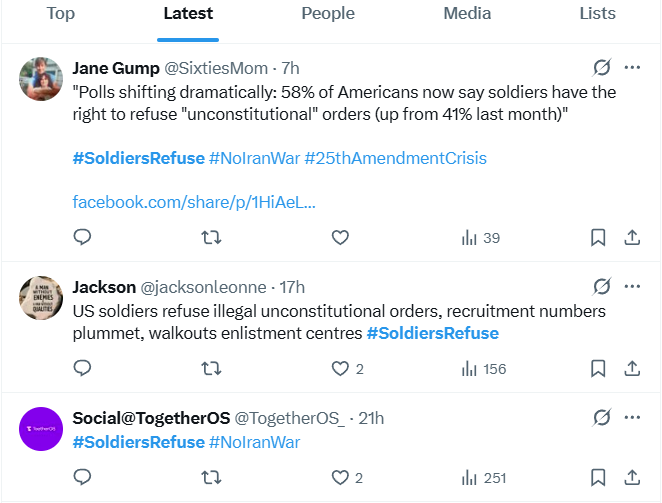Open more options menu on Jackson's post
Viewport: 662px width, 503px height.
pyautogui.click(x=632, y=287)
